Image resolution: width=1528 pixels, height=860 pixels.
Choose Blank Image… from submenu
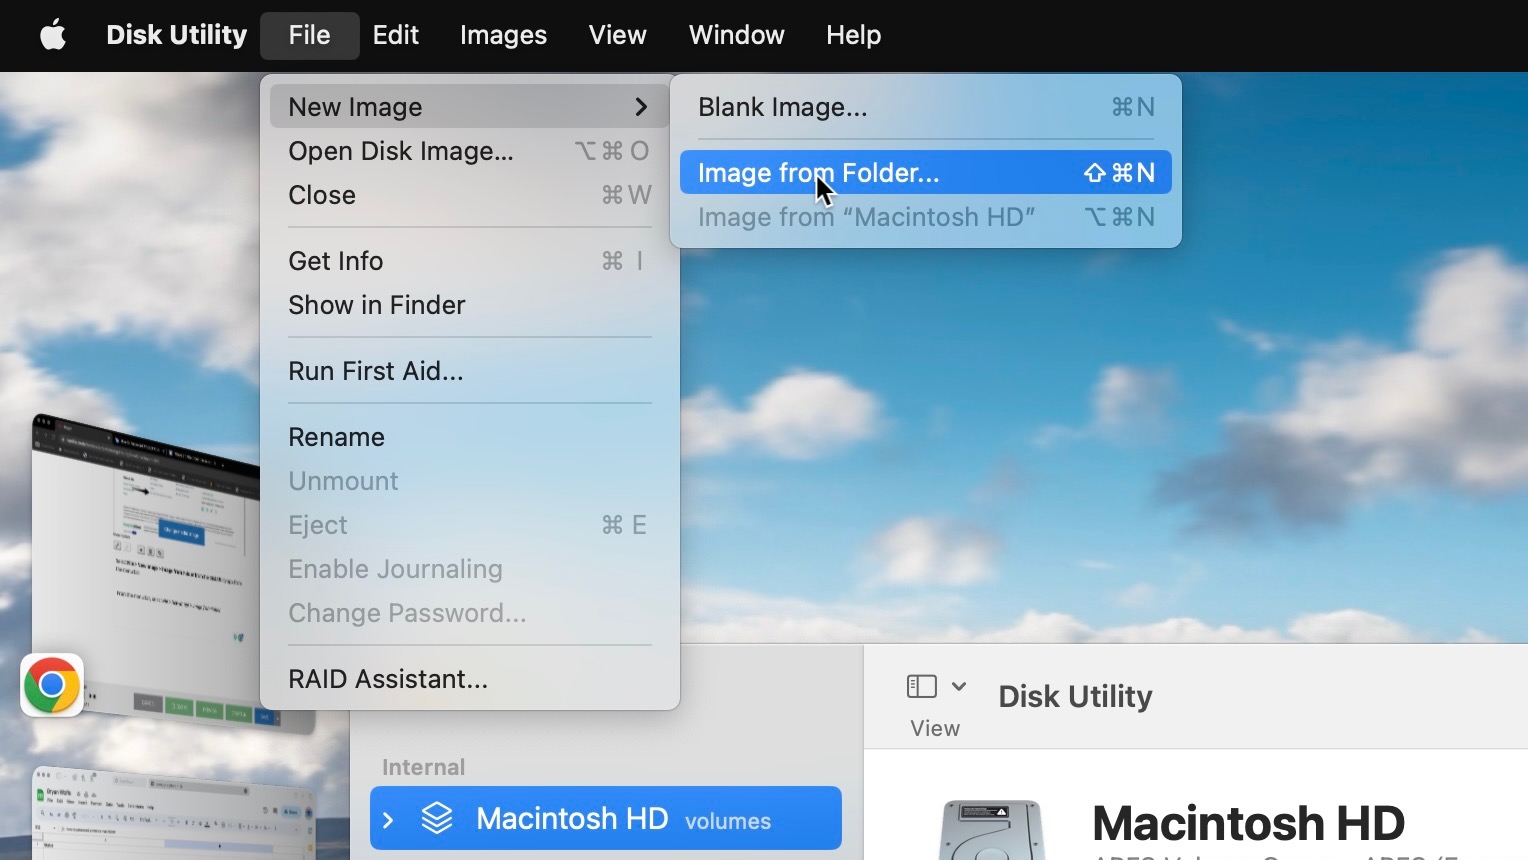(925, 107)
